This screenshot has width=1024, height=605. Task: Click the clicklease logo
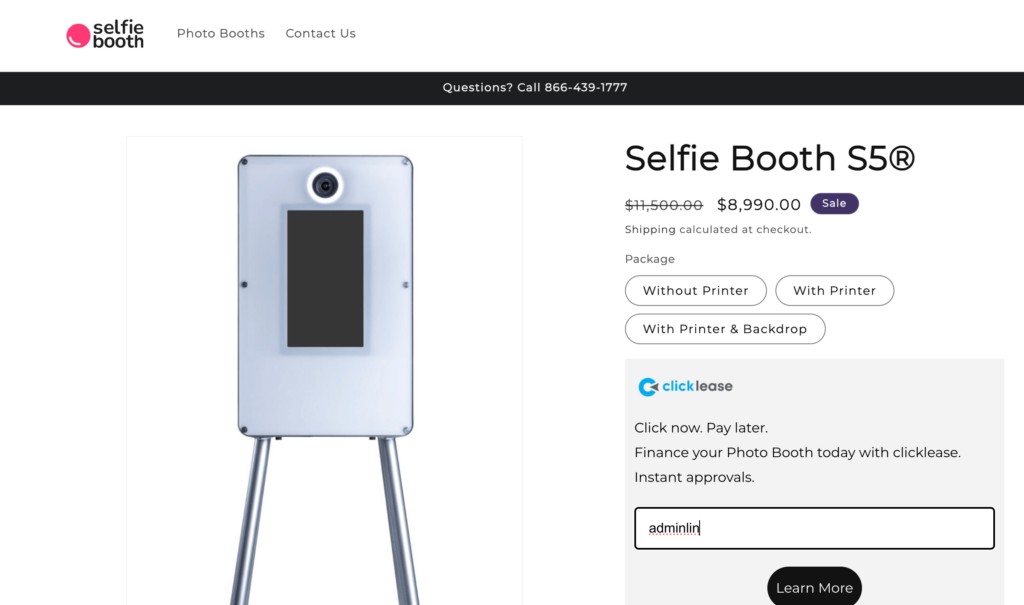tap(686, 387)
